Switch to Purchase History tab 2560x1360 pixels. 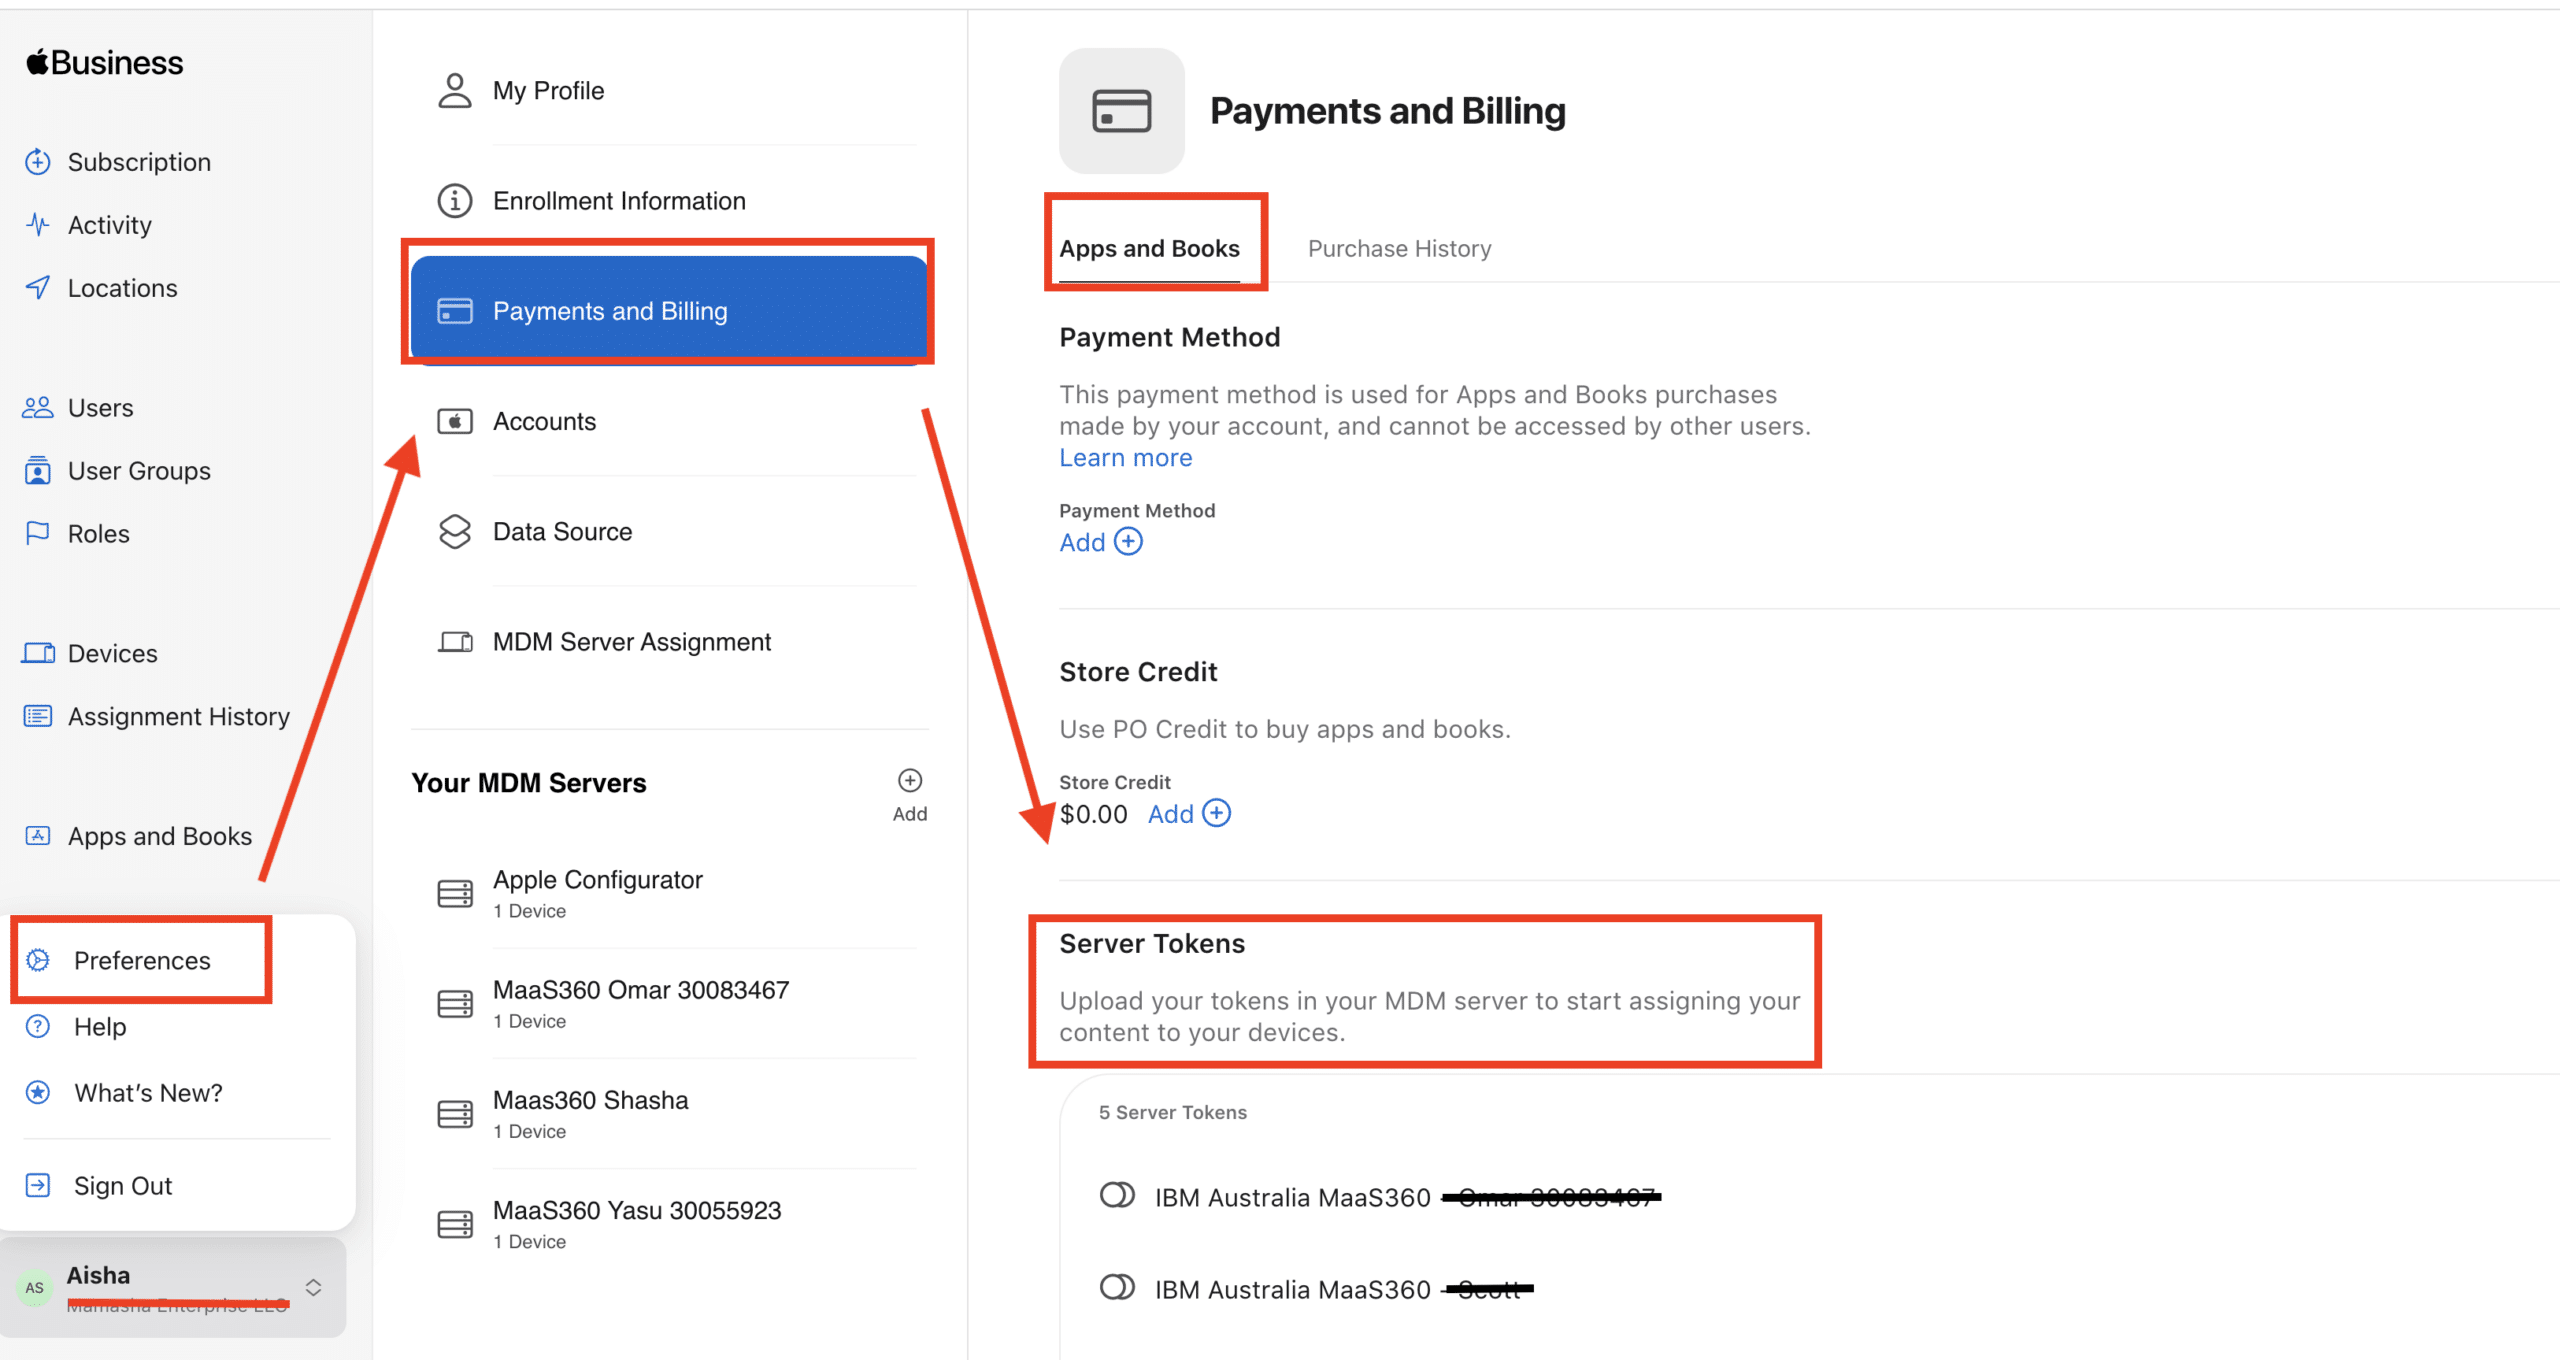coord(1399,249)
